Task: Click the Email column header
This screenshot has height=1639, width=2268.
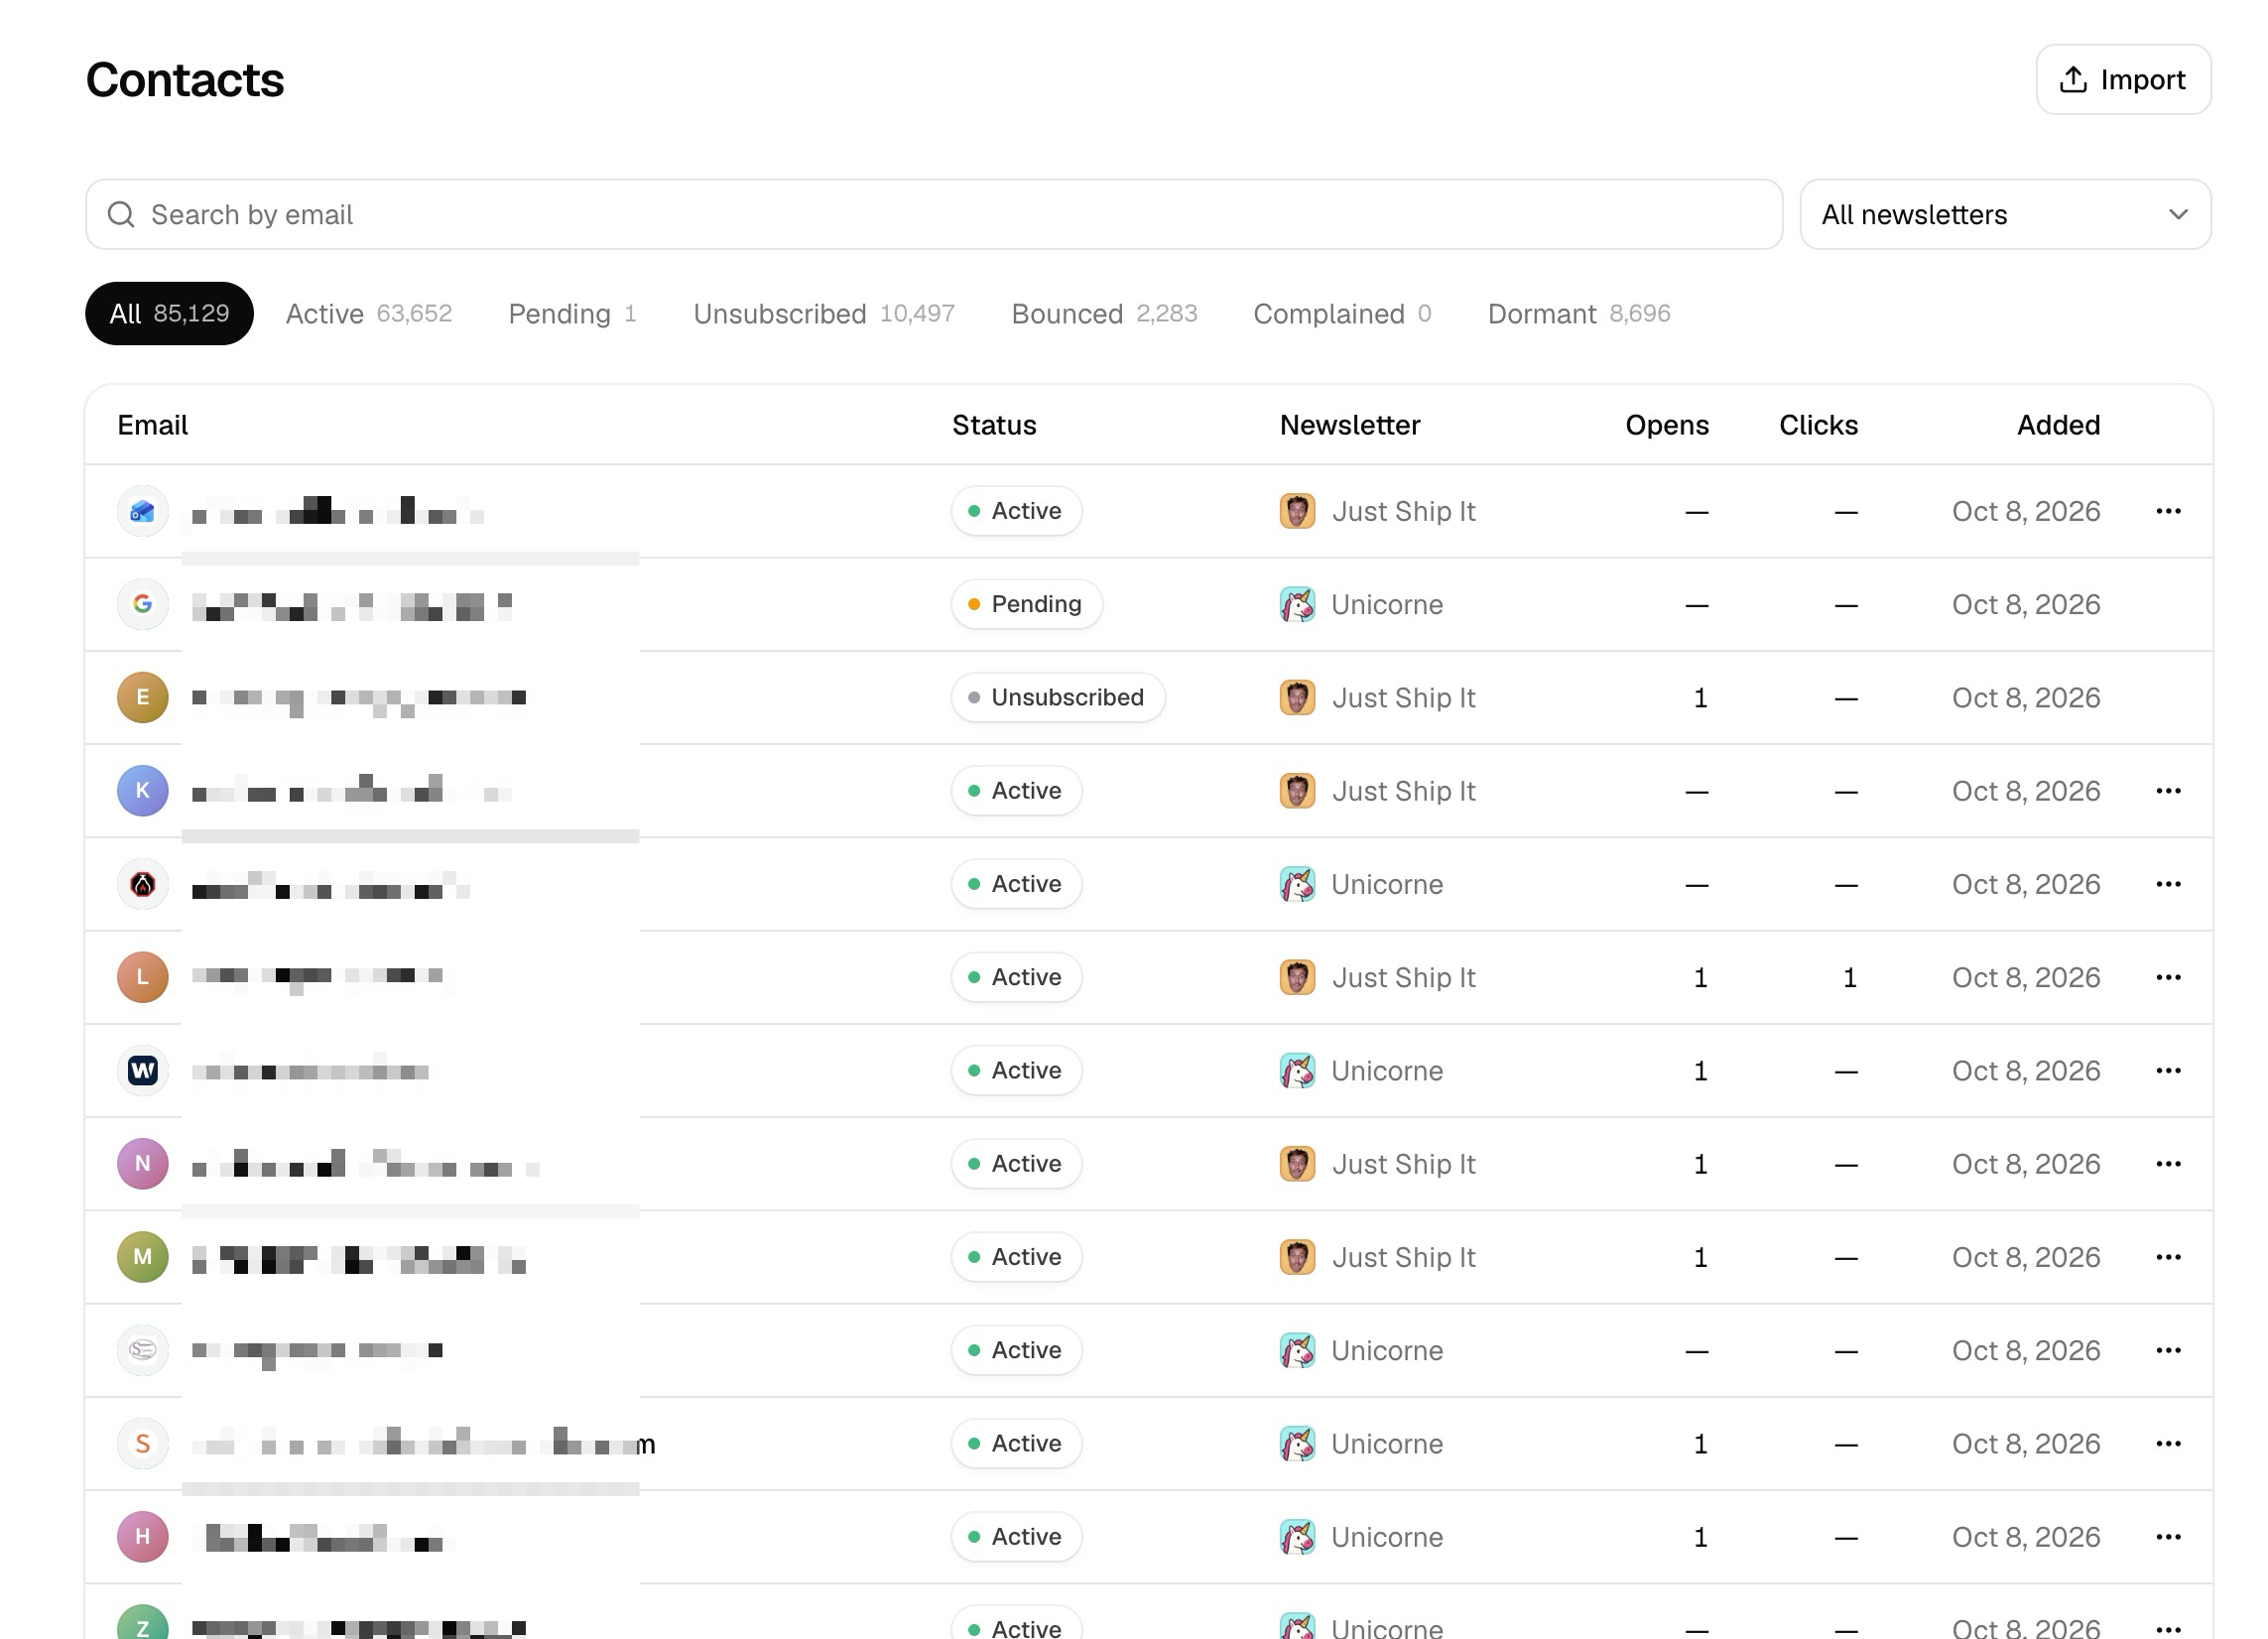Action: click(x=152, y=425)
